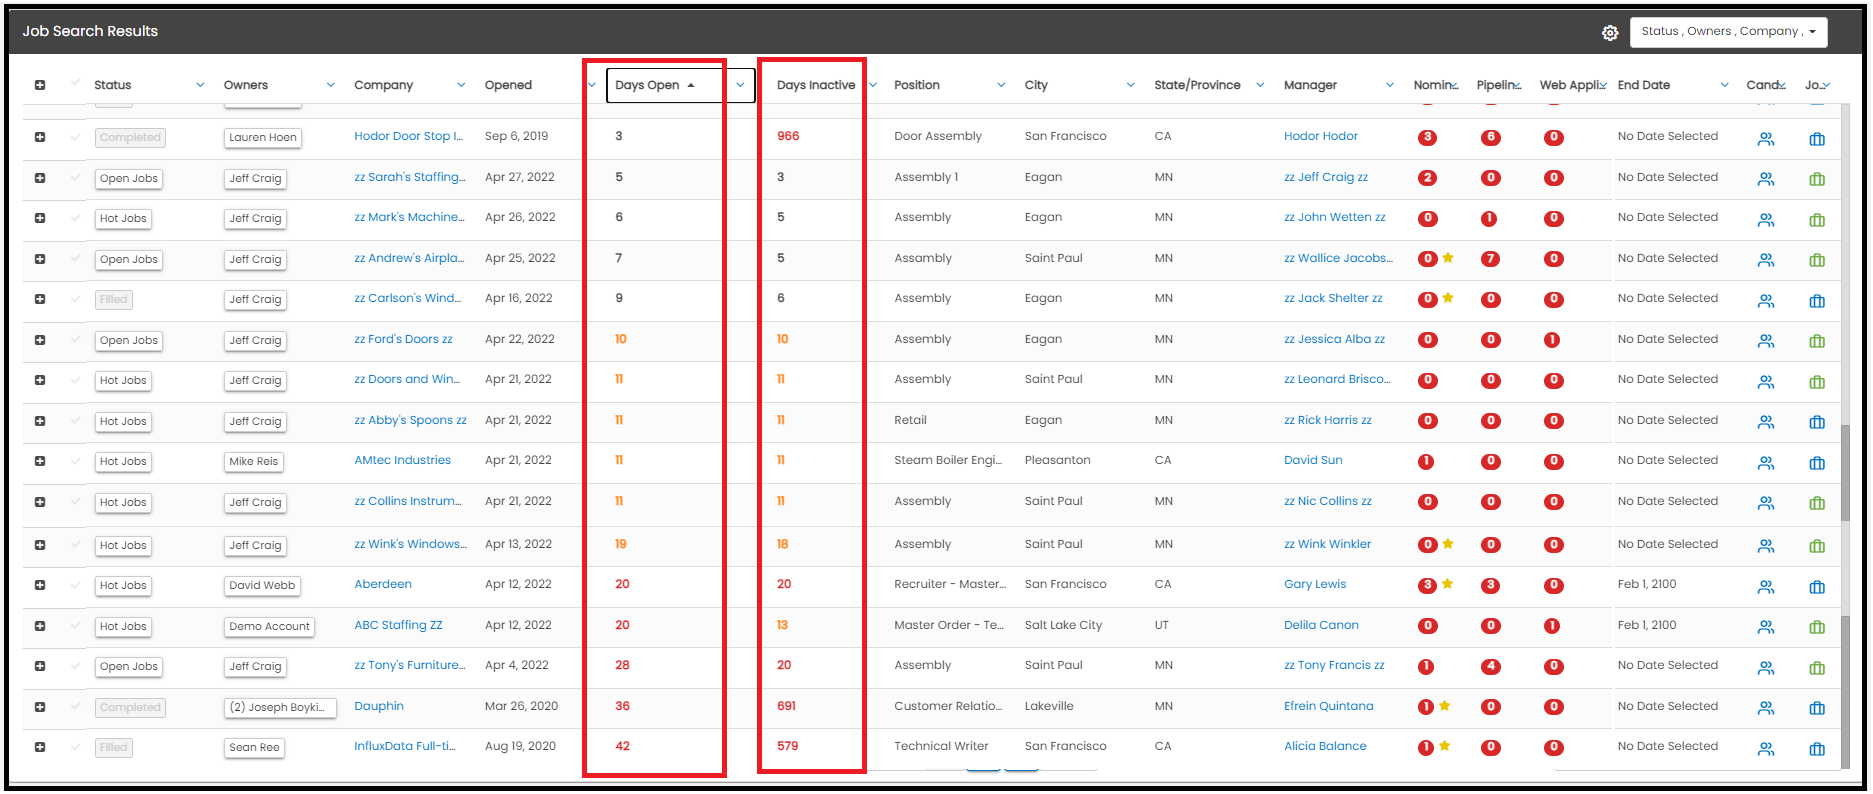This screenshot has width=1873, height=794.
Task: Open the Manager column filter chevron
Action: [x=1390, y=85]
